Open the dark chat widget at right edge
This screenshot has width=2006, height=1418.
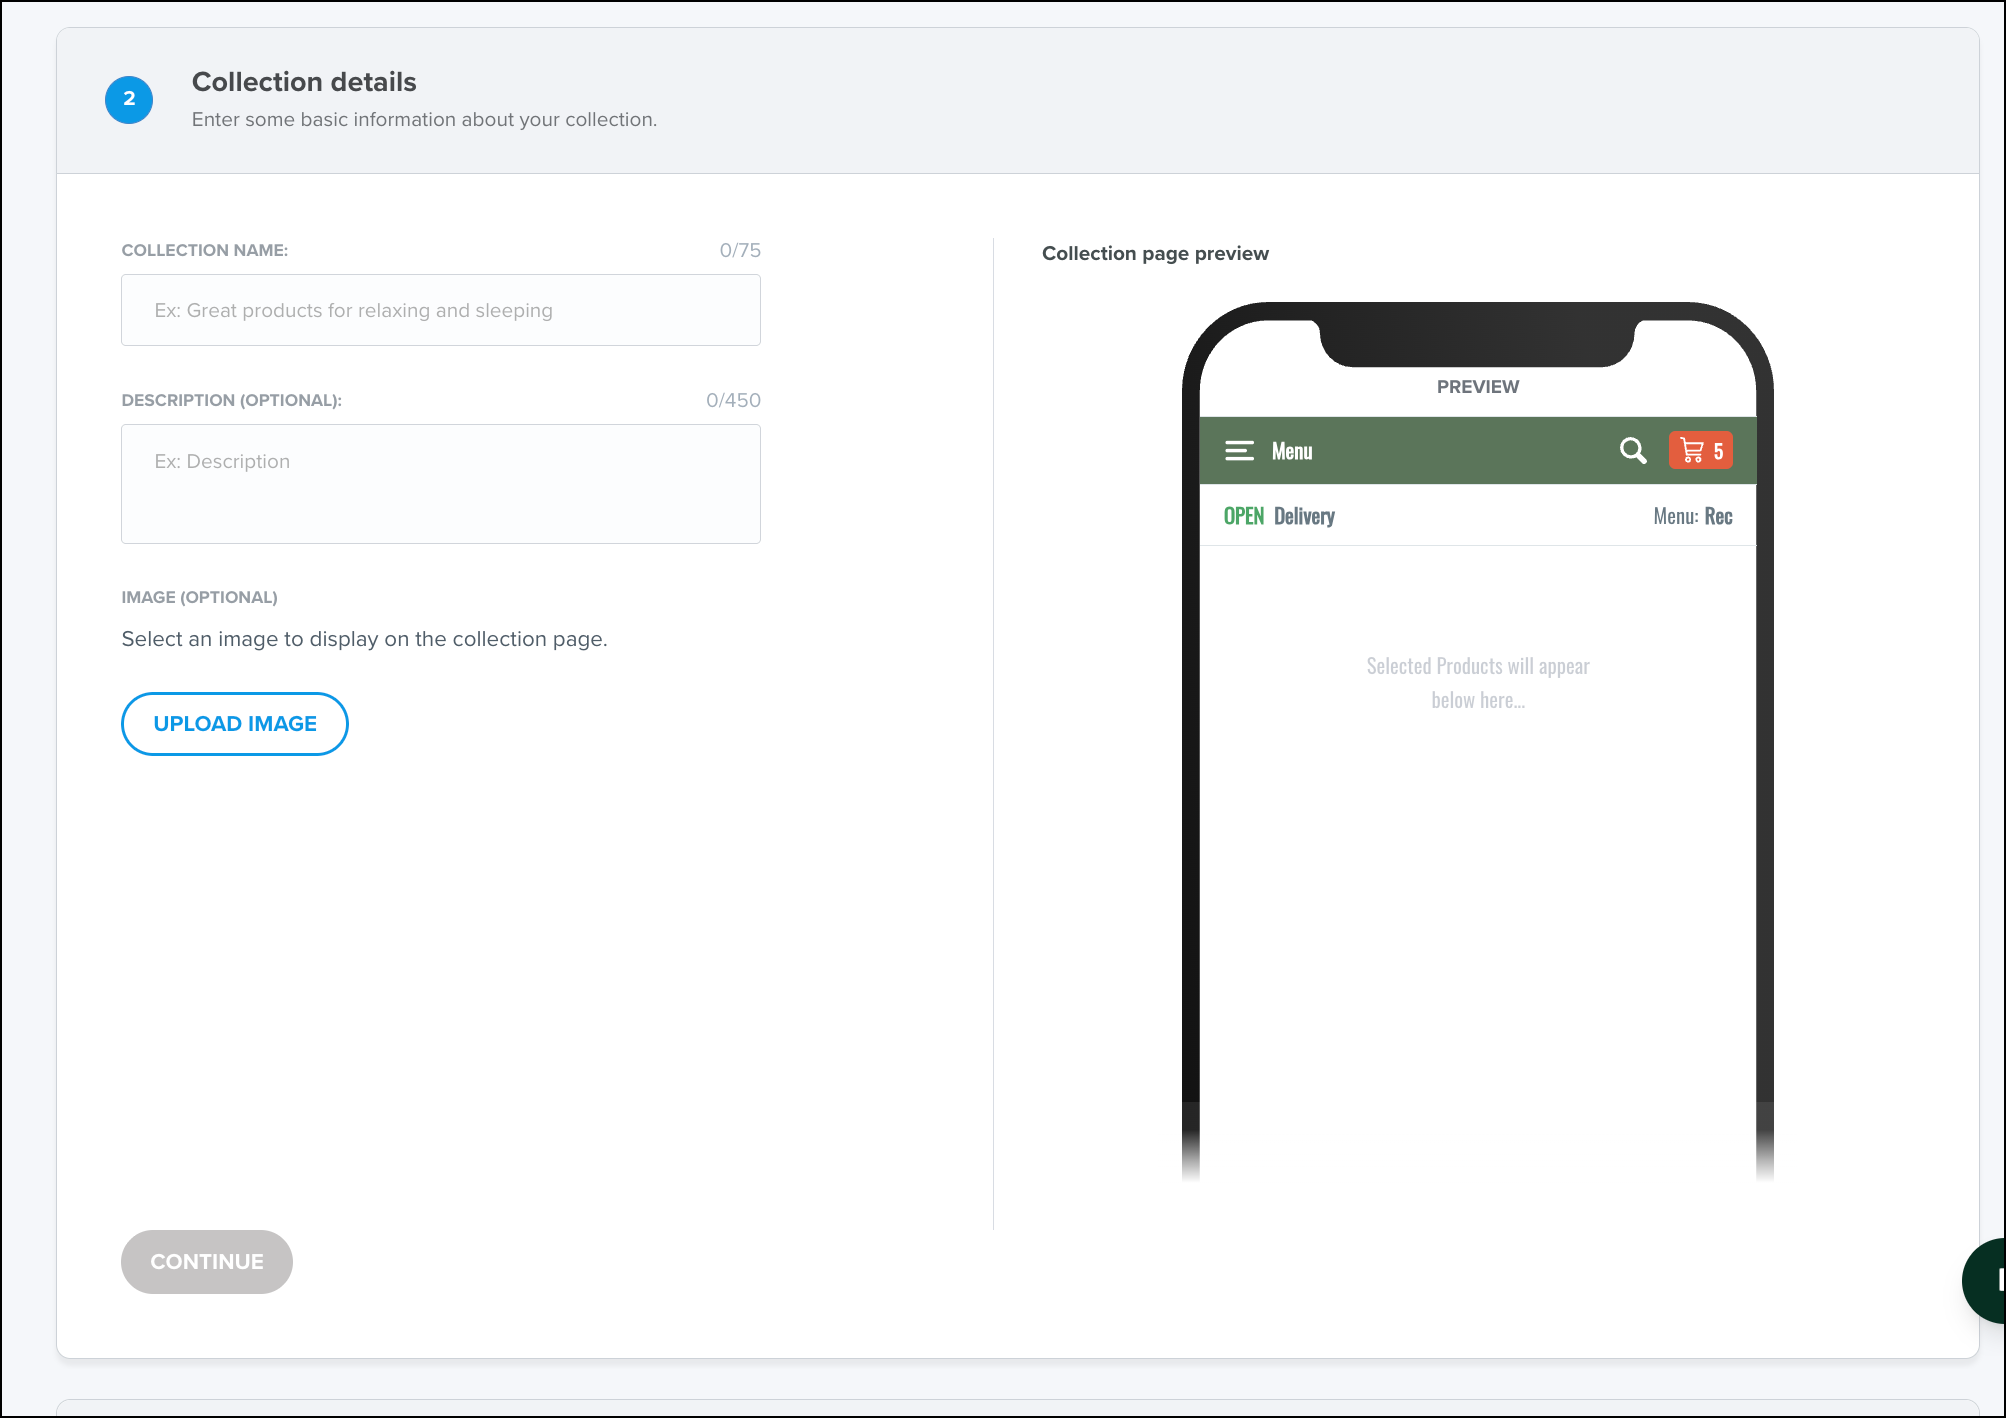click(x=1985, y=1281)
